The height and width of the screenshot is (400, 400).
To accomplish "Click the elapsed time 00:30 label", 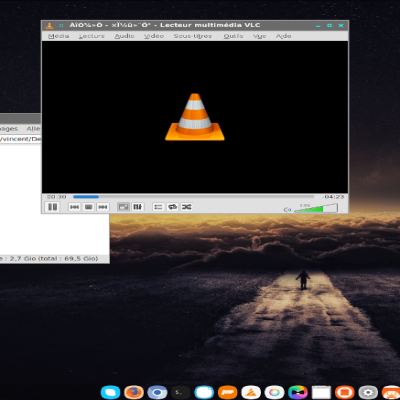I will tap(56, 197).
